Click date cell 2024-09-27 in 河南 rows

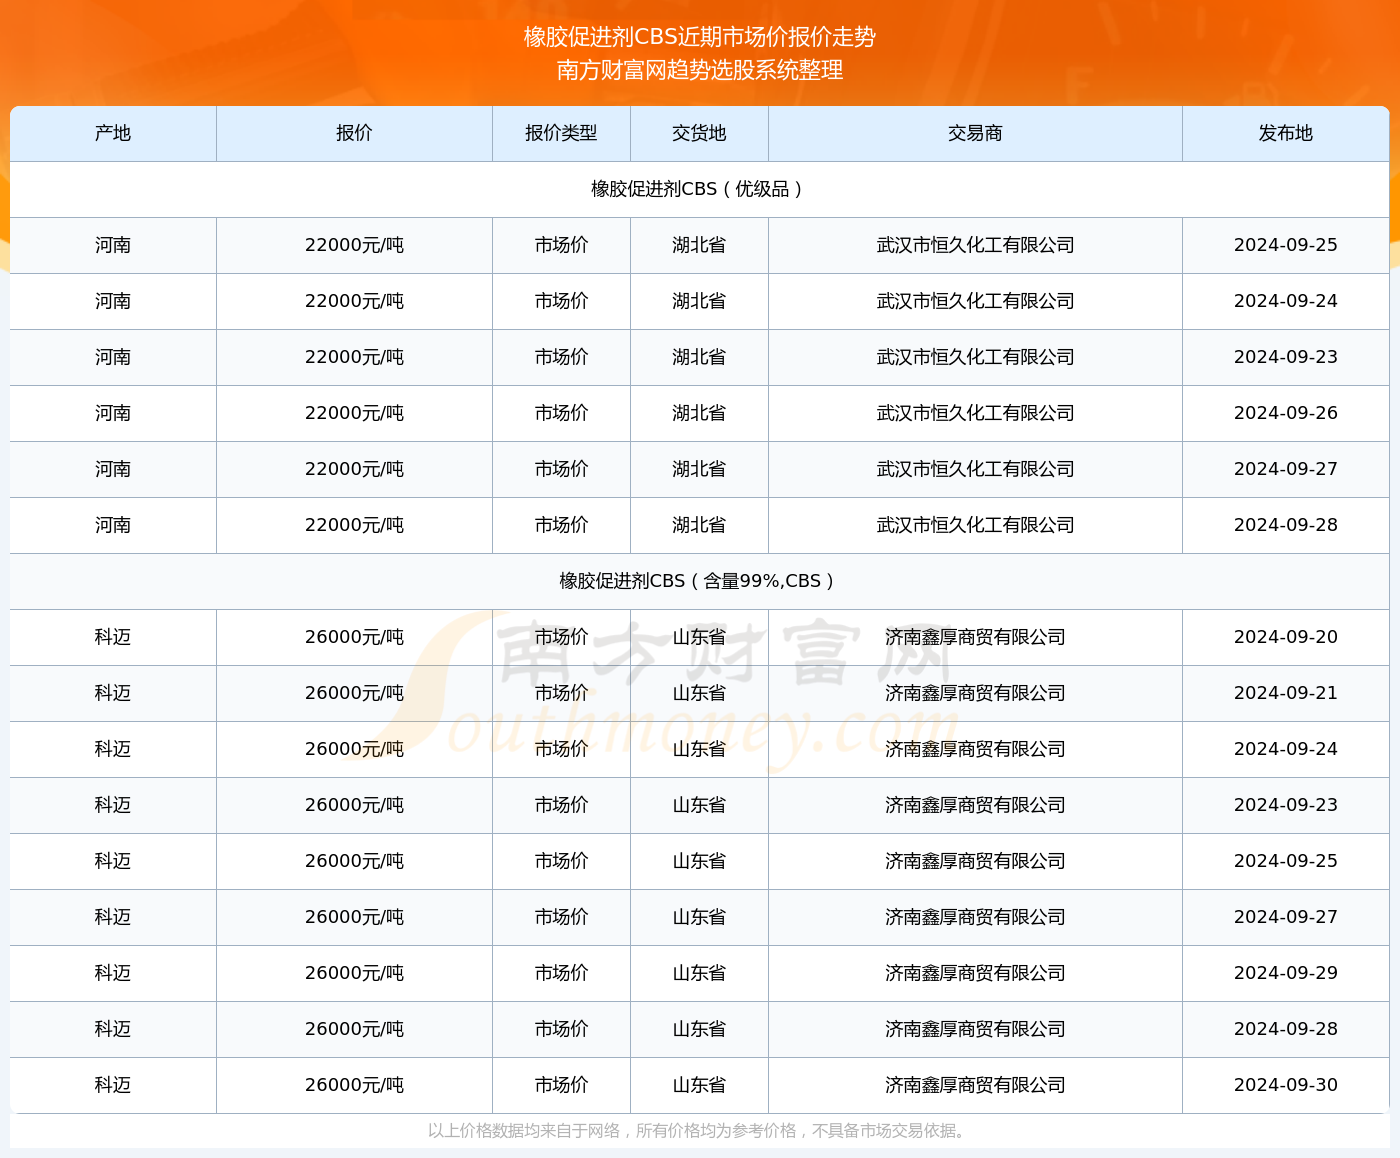click(x=1286, y=469)
